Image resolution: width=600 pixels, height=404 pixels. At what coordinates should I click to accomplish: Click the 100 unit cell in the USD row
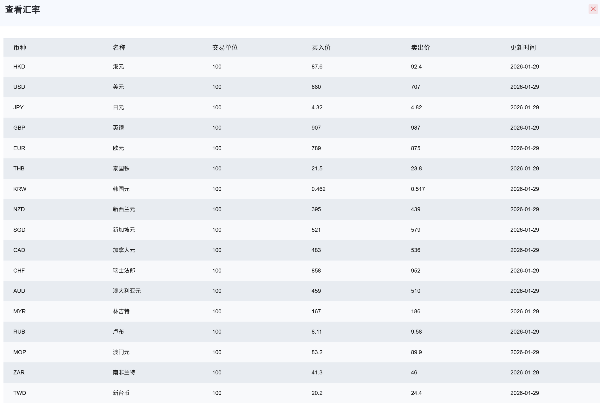tap(217, 87)
